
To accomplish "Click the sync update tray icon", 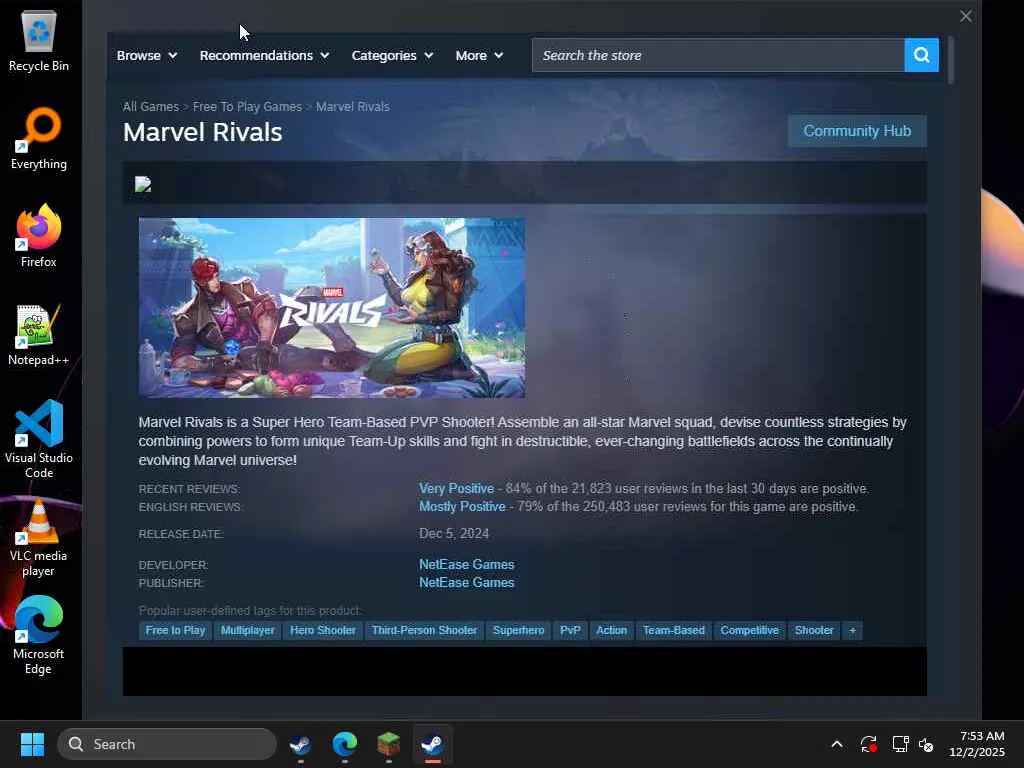I will [x=869, y=744].
